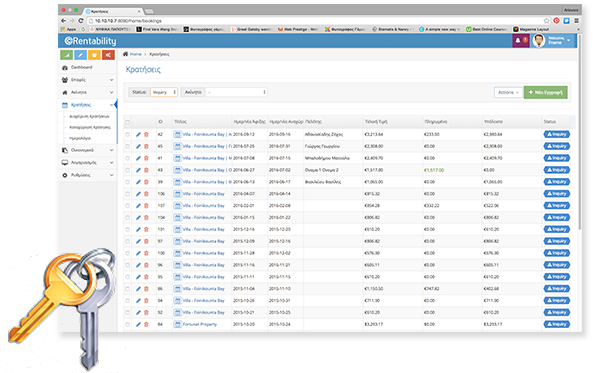Screen dimensions: 594x373
Task: Select row checkbox for booking 45
Action: pyautogui.click(x=128, y=146)
